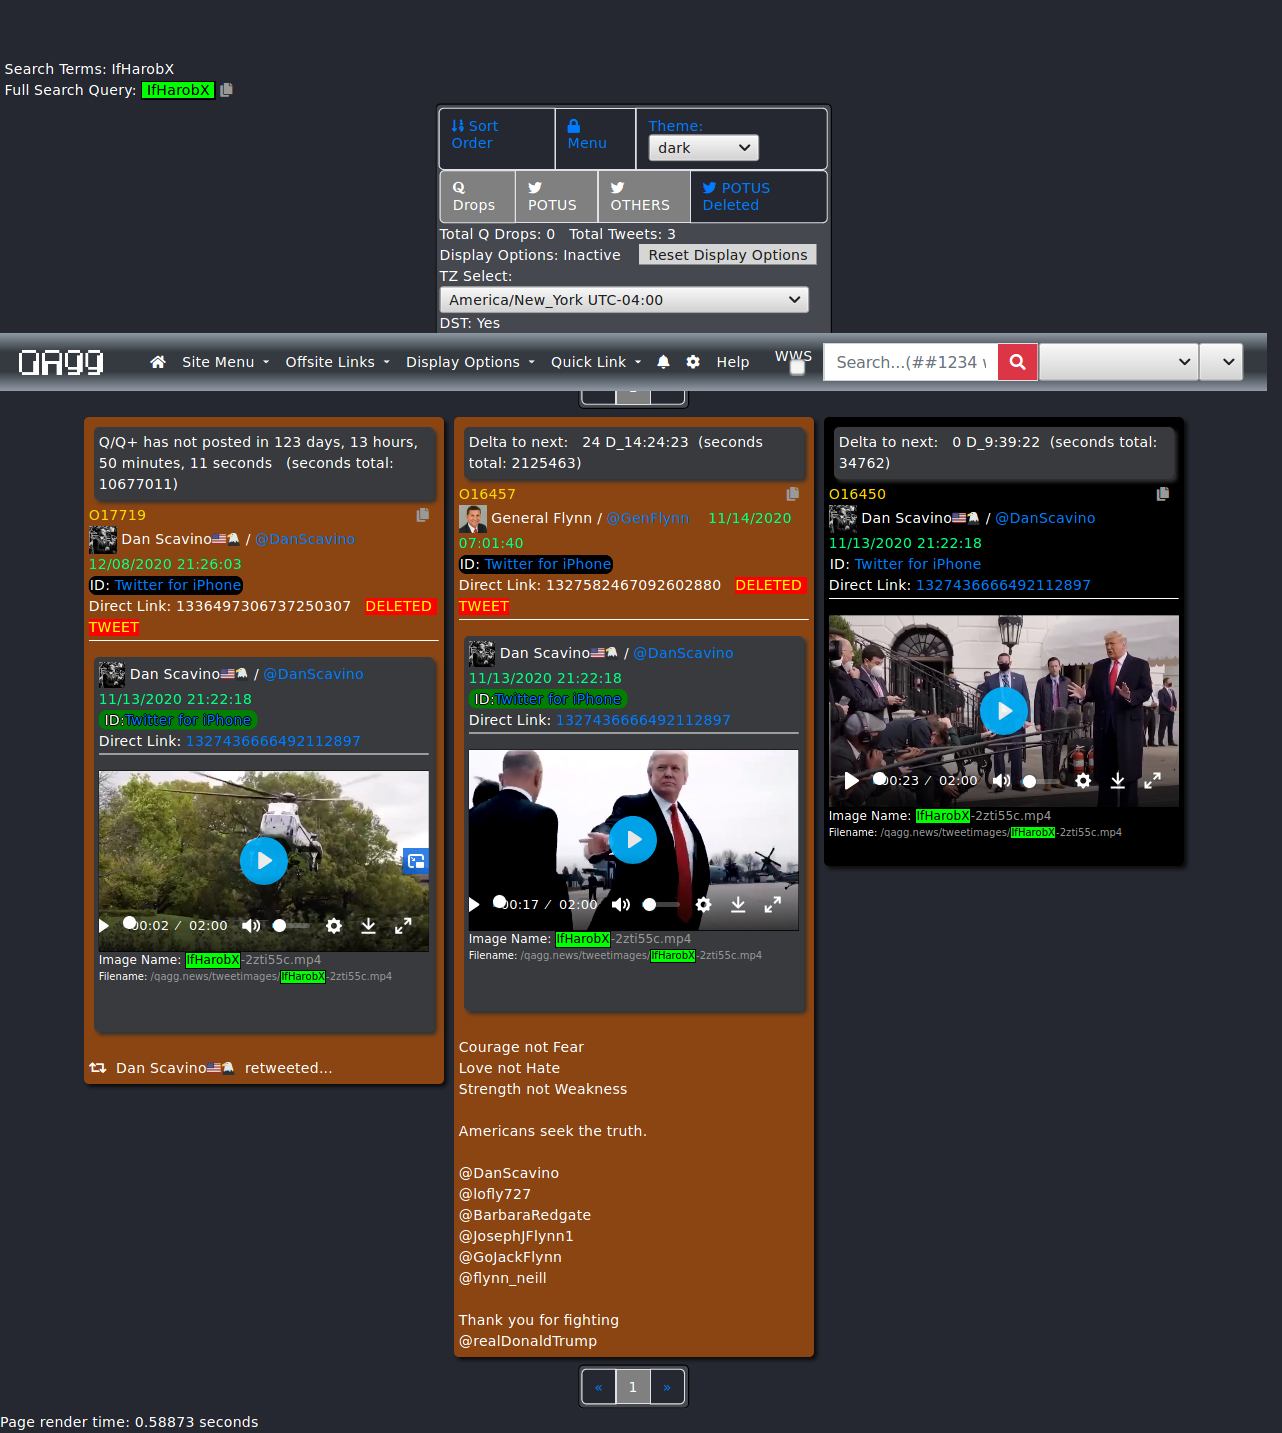Viewport: 1282px width, 1433px height.
Task: Open the Sort Order option
Action: tap(496, 138)
